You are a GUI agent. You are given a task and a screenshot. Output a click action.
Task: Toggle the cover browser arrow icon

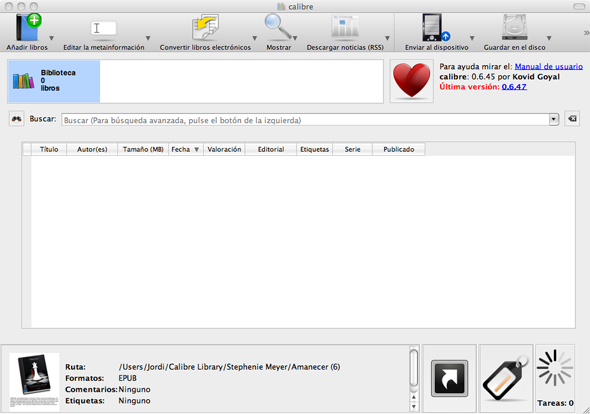[449, 378]
